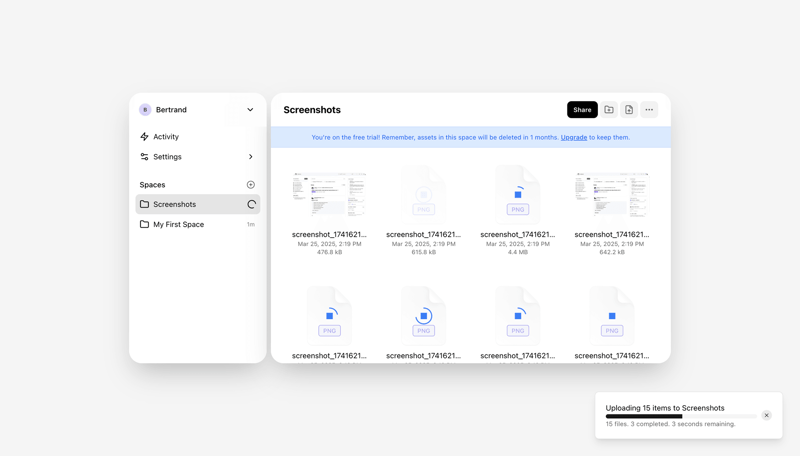Image resolution: width=800 pixels, height=456 pixels.
Task: Click the syncing spinner beside Screenshots
Action: 252,205
